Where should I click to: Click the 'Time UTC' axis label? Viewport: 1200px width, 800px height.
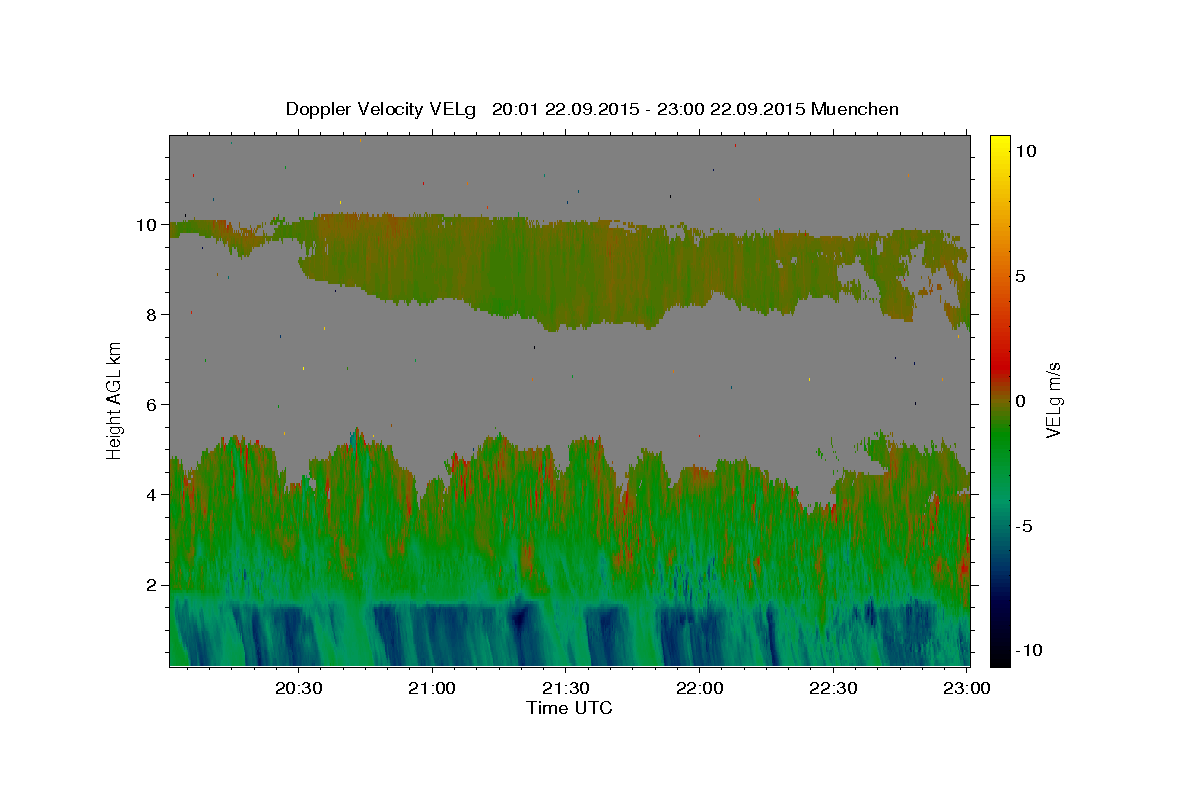(569, 708)
